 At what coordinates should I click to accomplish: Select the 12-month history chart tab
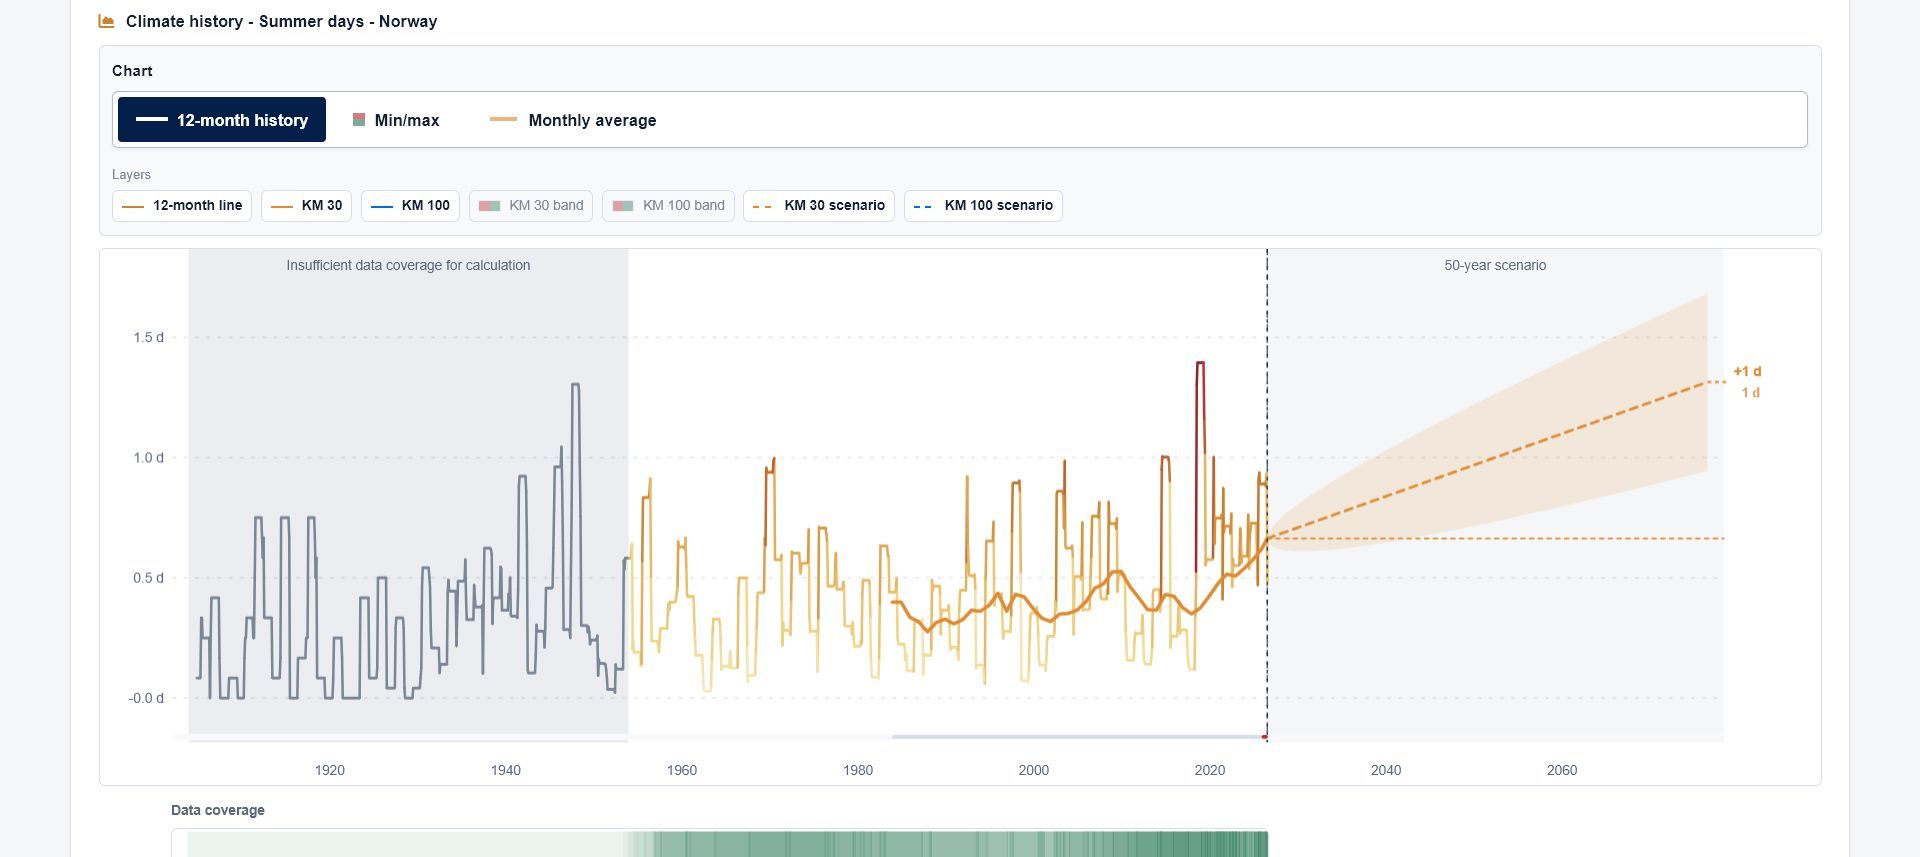222,120
